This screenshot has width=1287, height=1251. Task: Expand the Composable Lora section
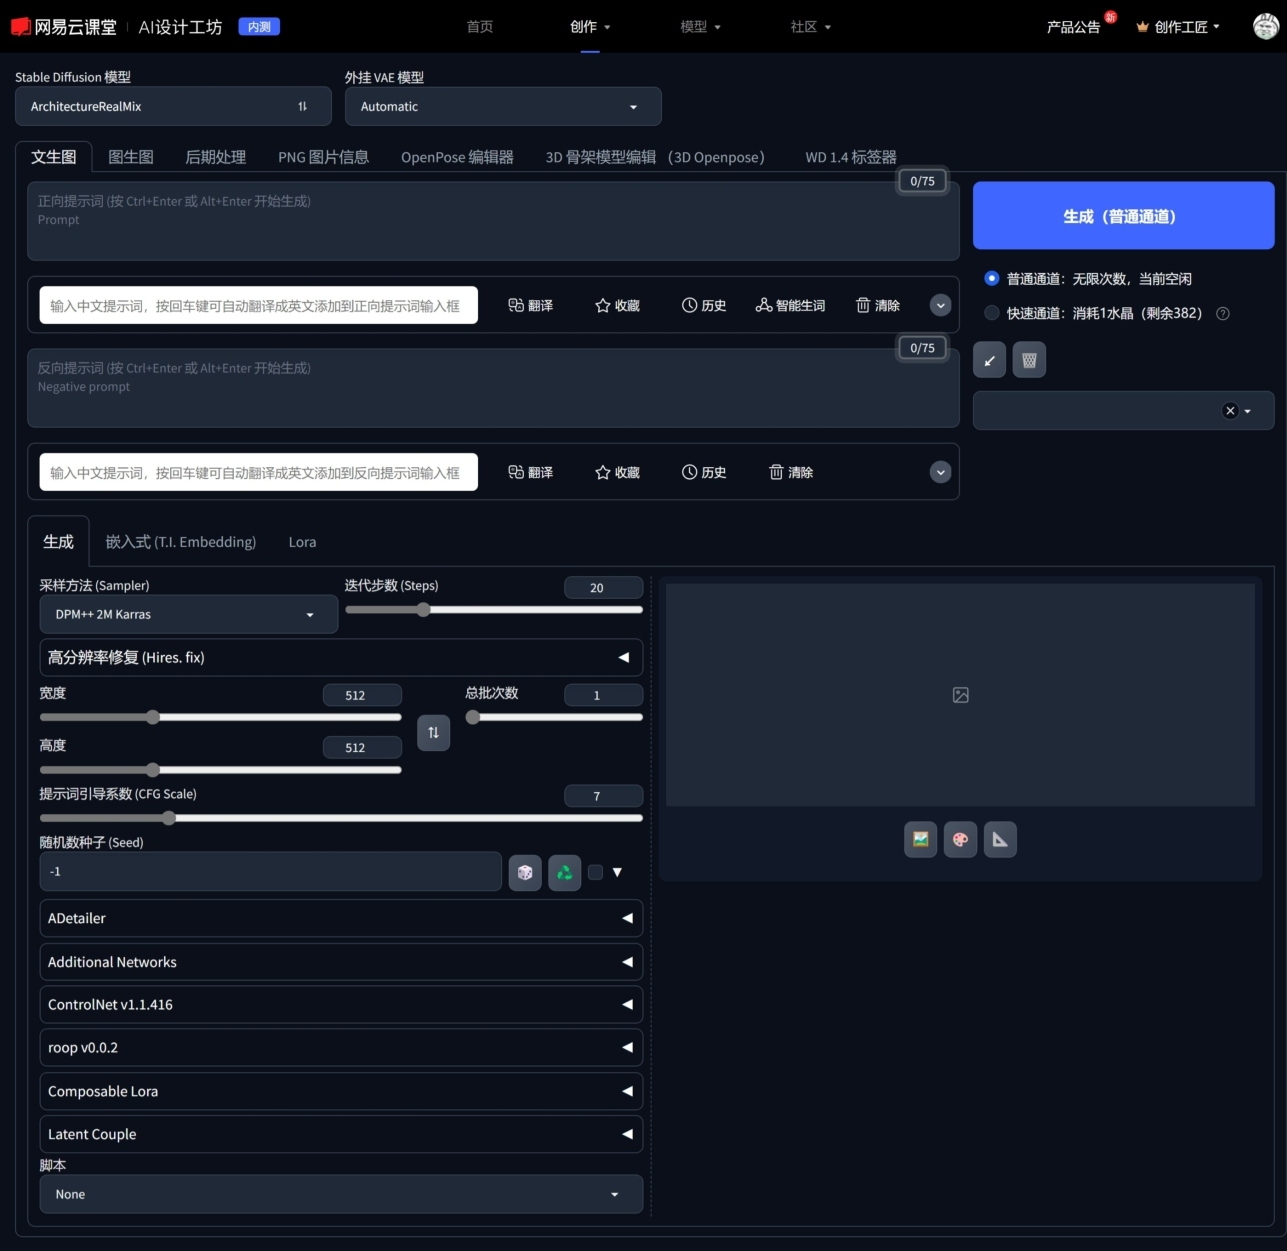[341, 1091]
